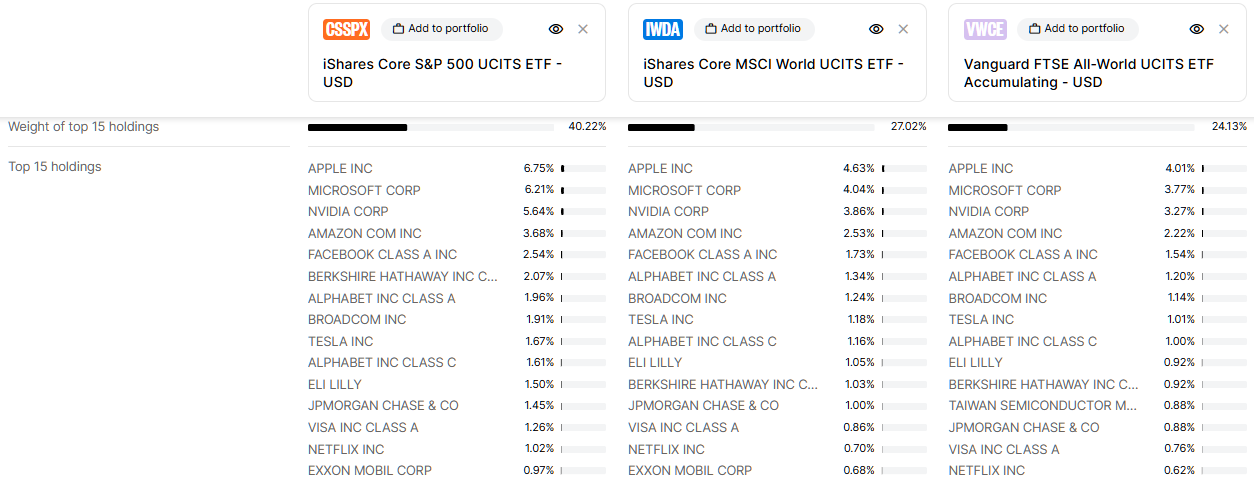Click the orange CSSPX ticker badge
Screen dimensions: 1254x487
point(346,29)
